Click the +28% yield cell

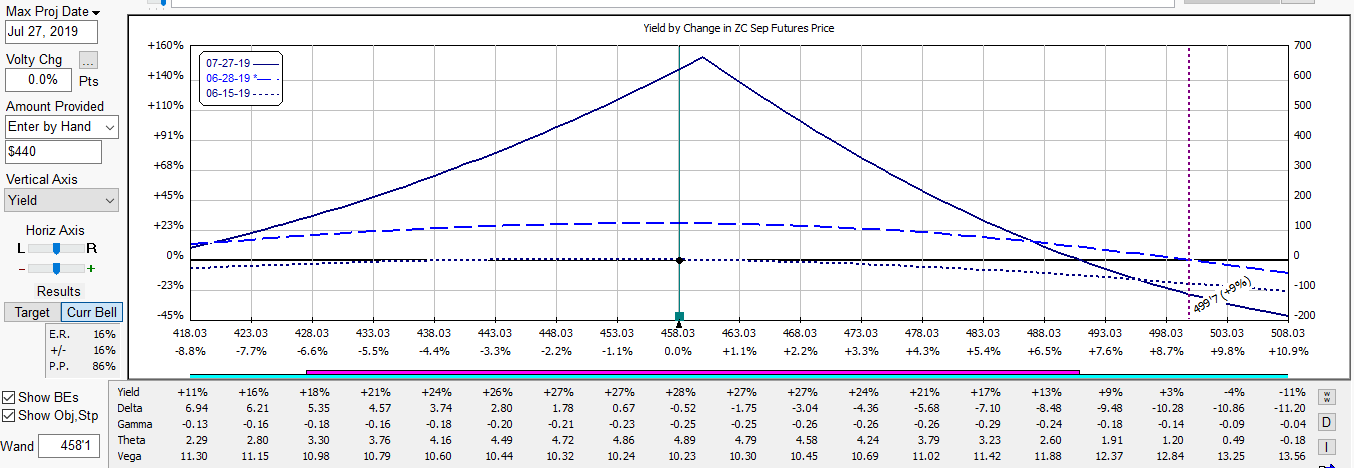[x=679, y=392]
